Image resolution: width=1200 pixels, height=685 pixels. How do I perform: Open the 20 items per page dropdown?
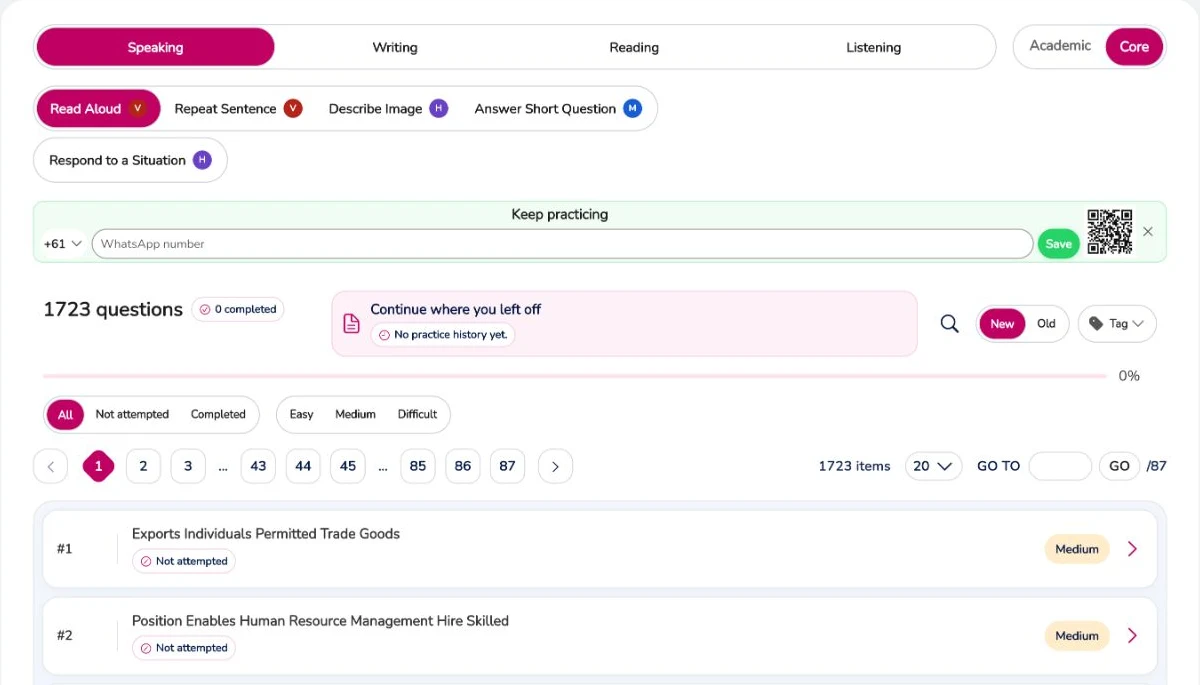933,466
